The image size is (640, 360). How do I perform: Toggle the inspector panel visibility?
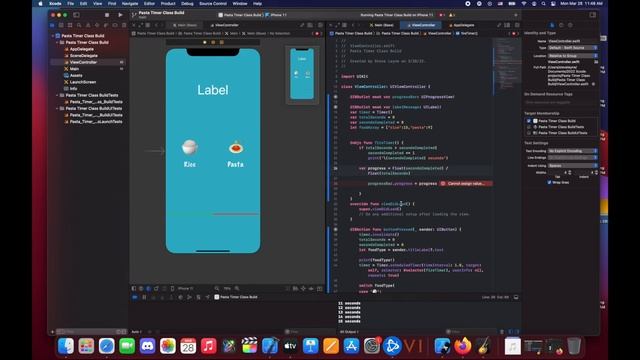tap(593, 15)
